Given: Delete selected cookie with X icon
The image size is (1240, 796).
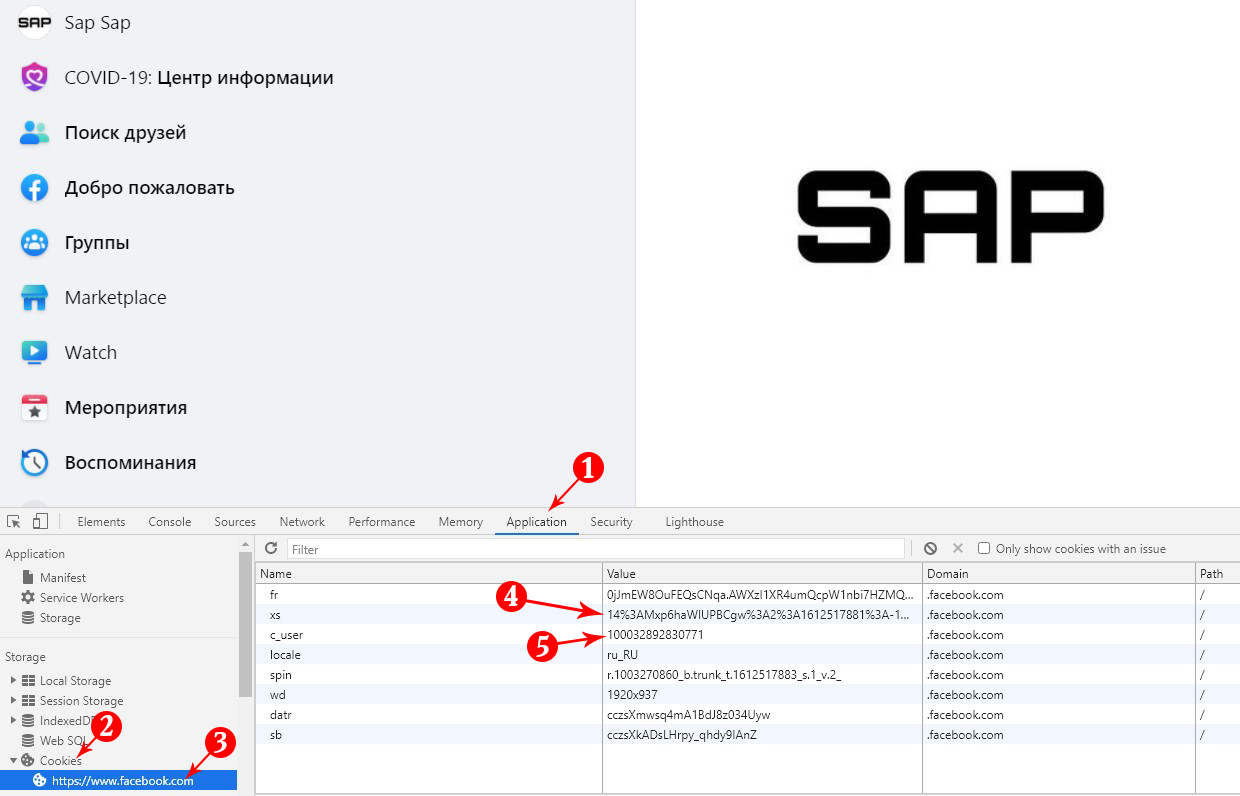Looking at the screenshot, I should pos(957,548).
